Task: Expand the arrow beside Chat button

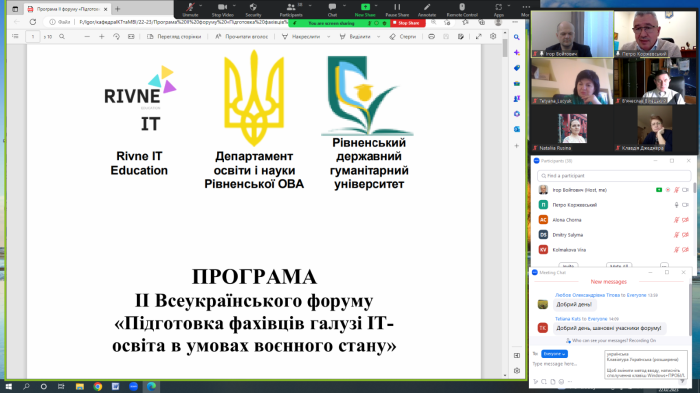Action: [x=344, y=5]
